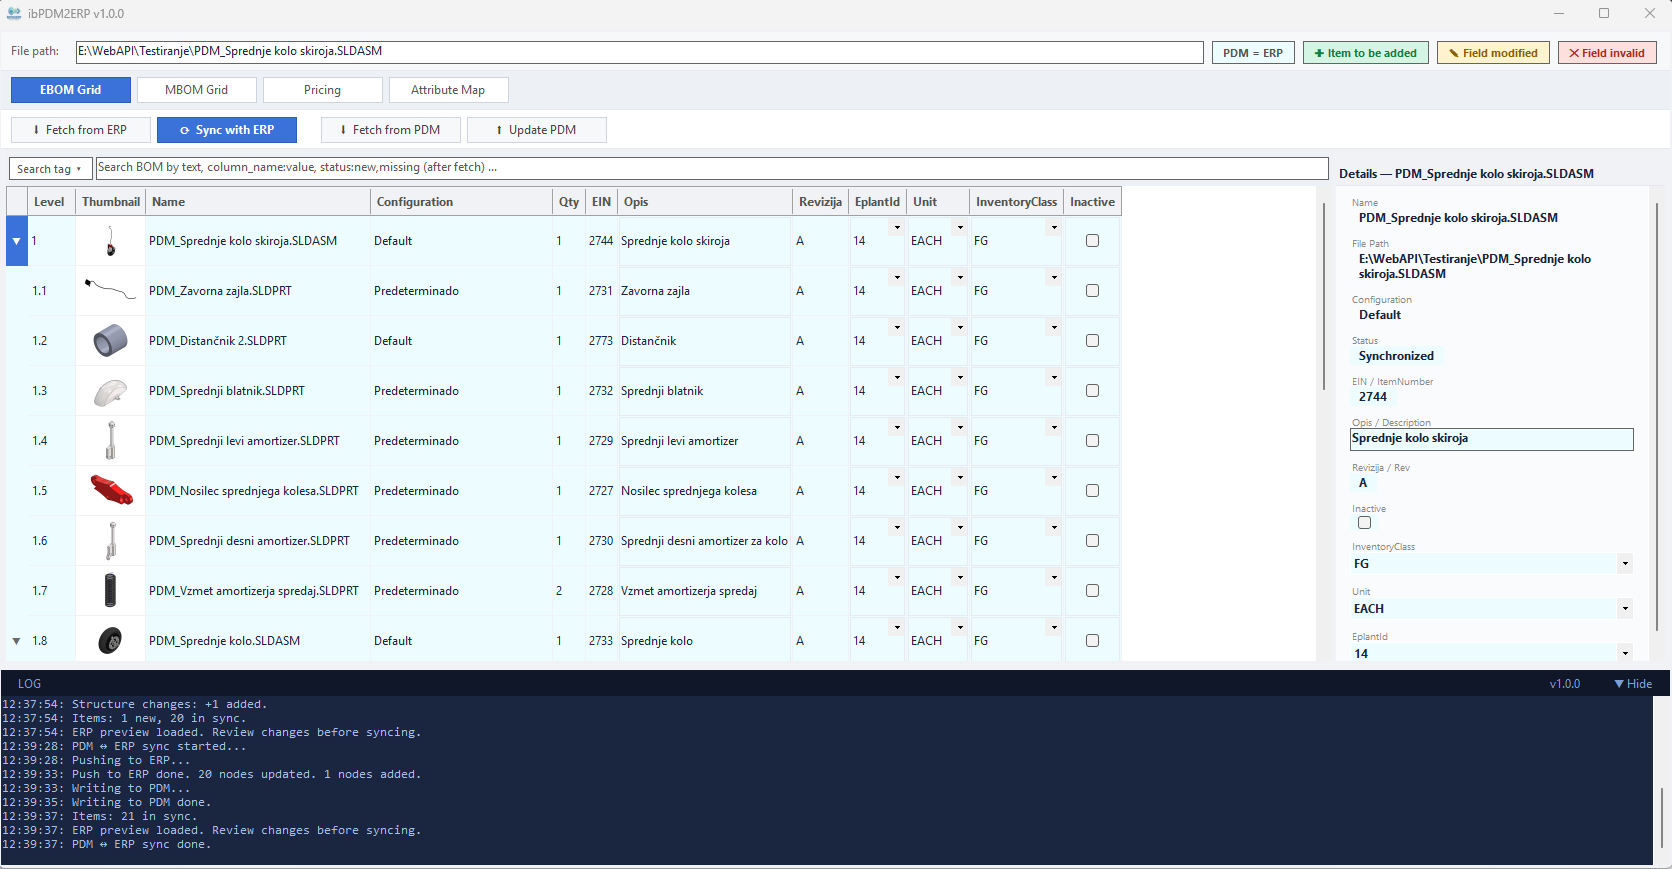Click the Update PDM button
Screen dimensions: 1672x869
pyautogui.click(x=537, y=130)
